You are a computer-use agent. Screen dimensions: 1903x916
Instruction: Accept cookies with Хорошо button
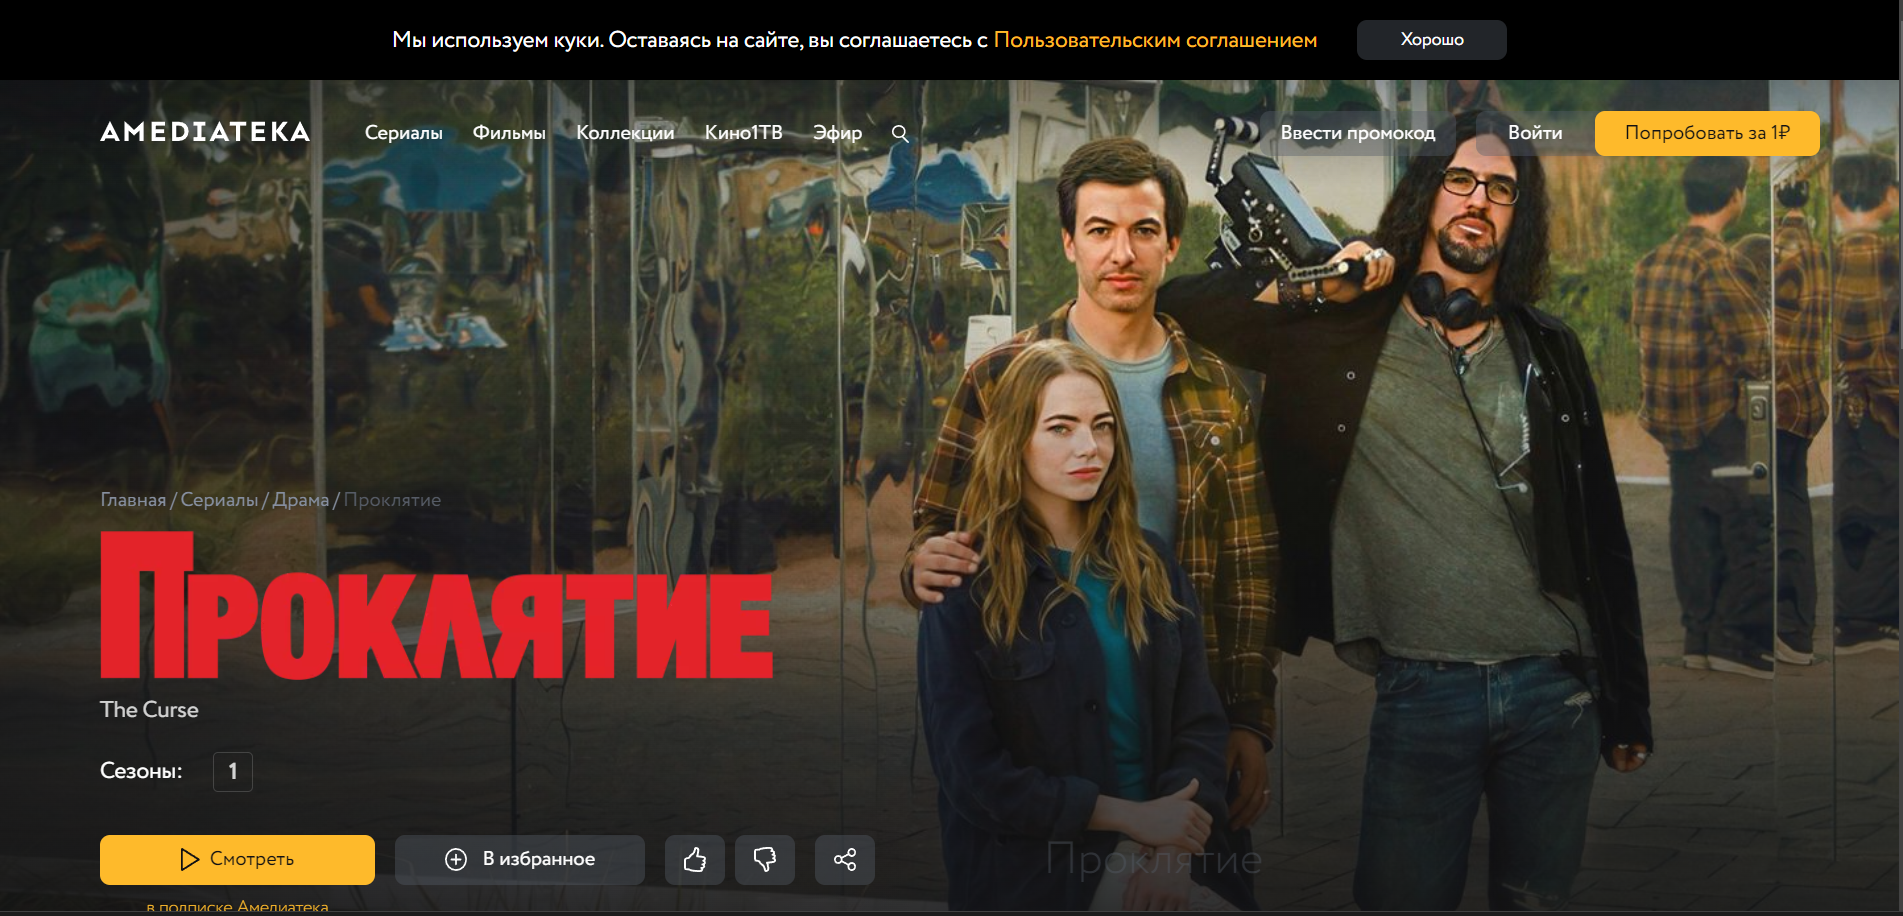[x=1431, y=40]
